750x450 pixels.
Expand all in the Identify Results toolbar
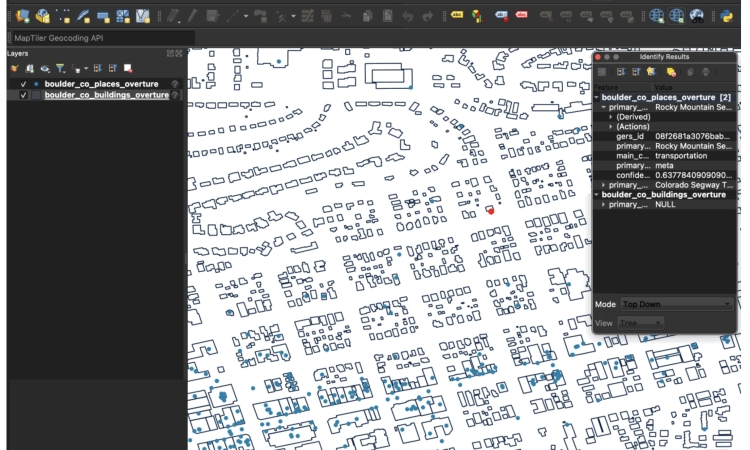click(621, 72)
